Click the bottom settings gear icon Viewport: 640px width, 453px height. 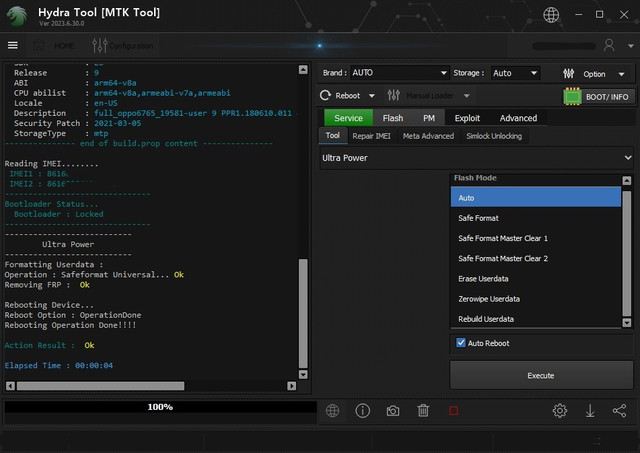tap(560, 411)
